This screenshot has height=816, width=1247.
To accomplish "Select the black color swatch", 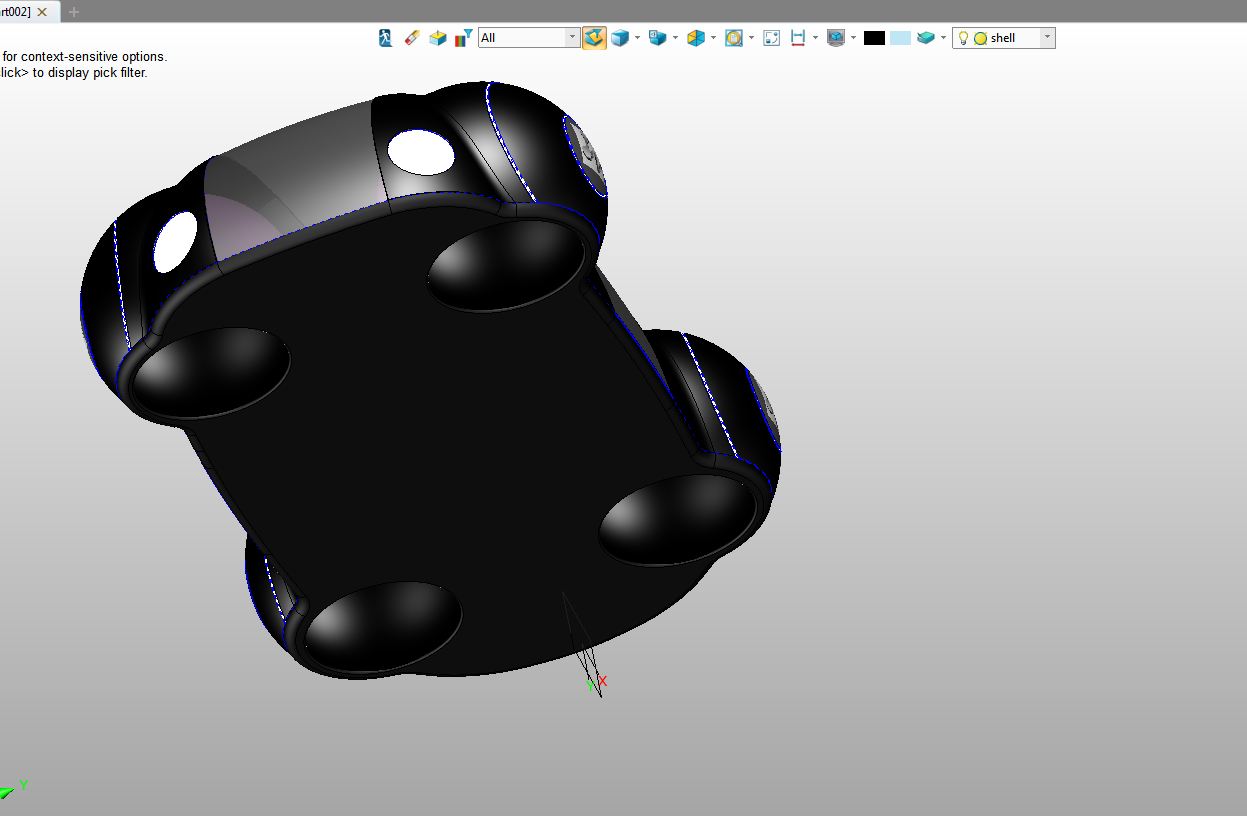I will 874,38.
